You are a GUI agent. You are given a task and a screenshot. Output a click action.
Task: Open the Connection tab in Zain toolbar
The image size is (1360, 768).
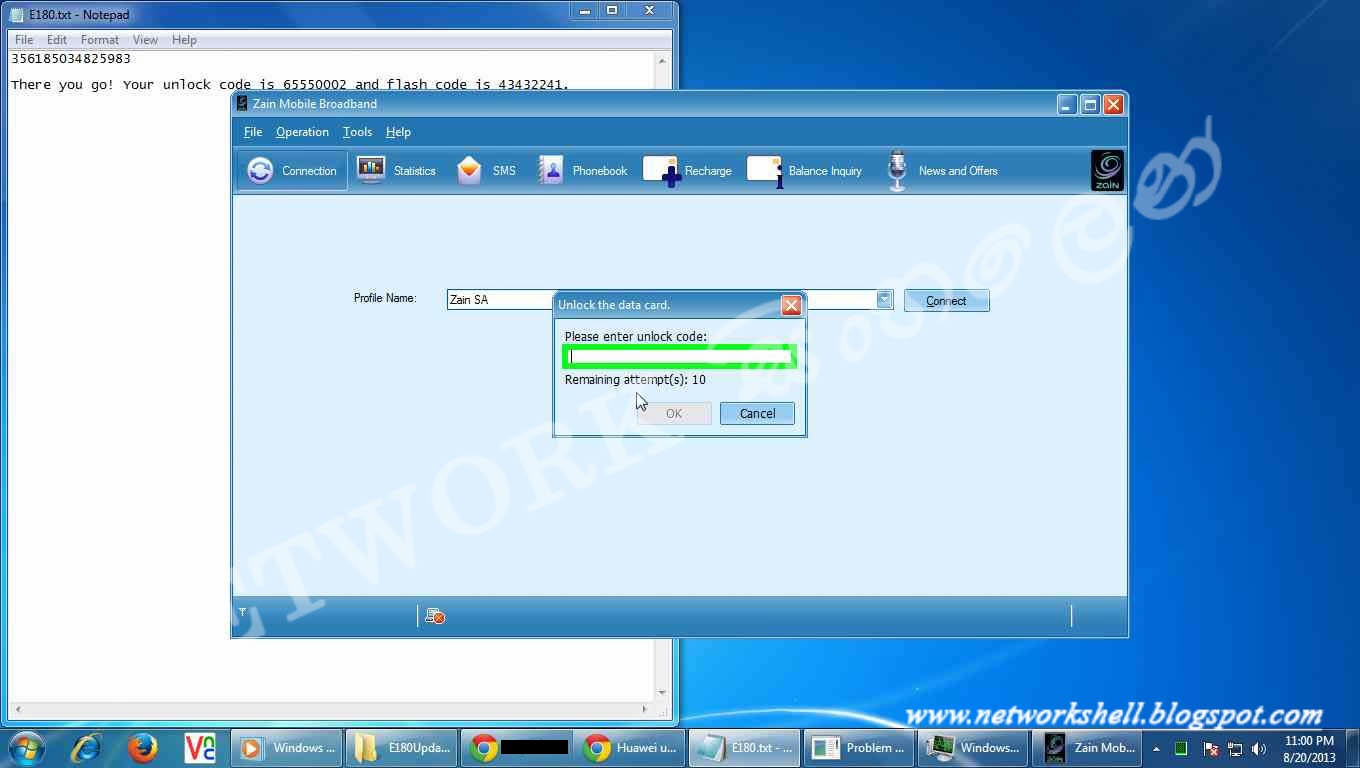tap(292, 171)
